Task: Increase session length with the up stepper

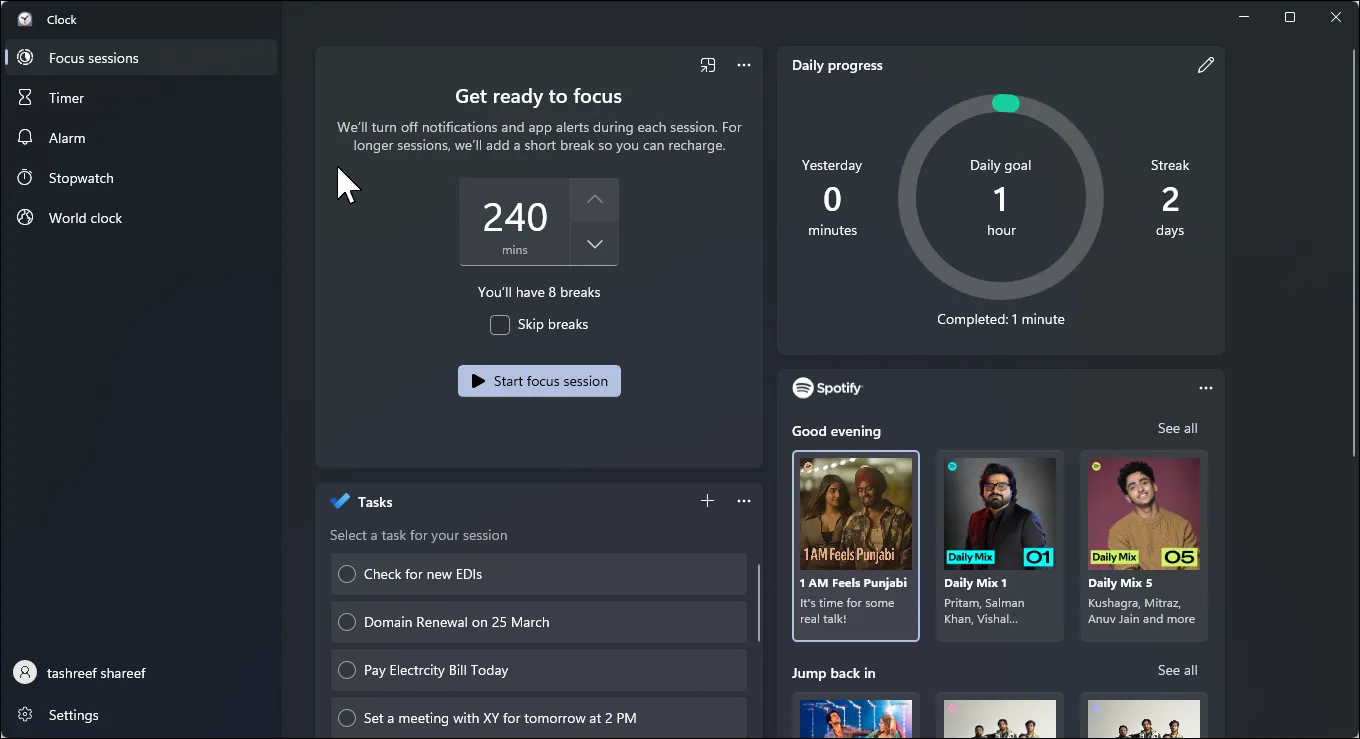Action: click(594, 200)
